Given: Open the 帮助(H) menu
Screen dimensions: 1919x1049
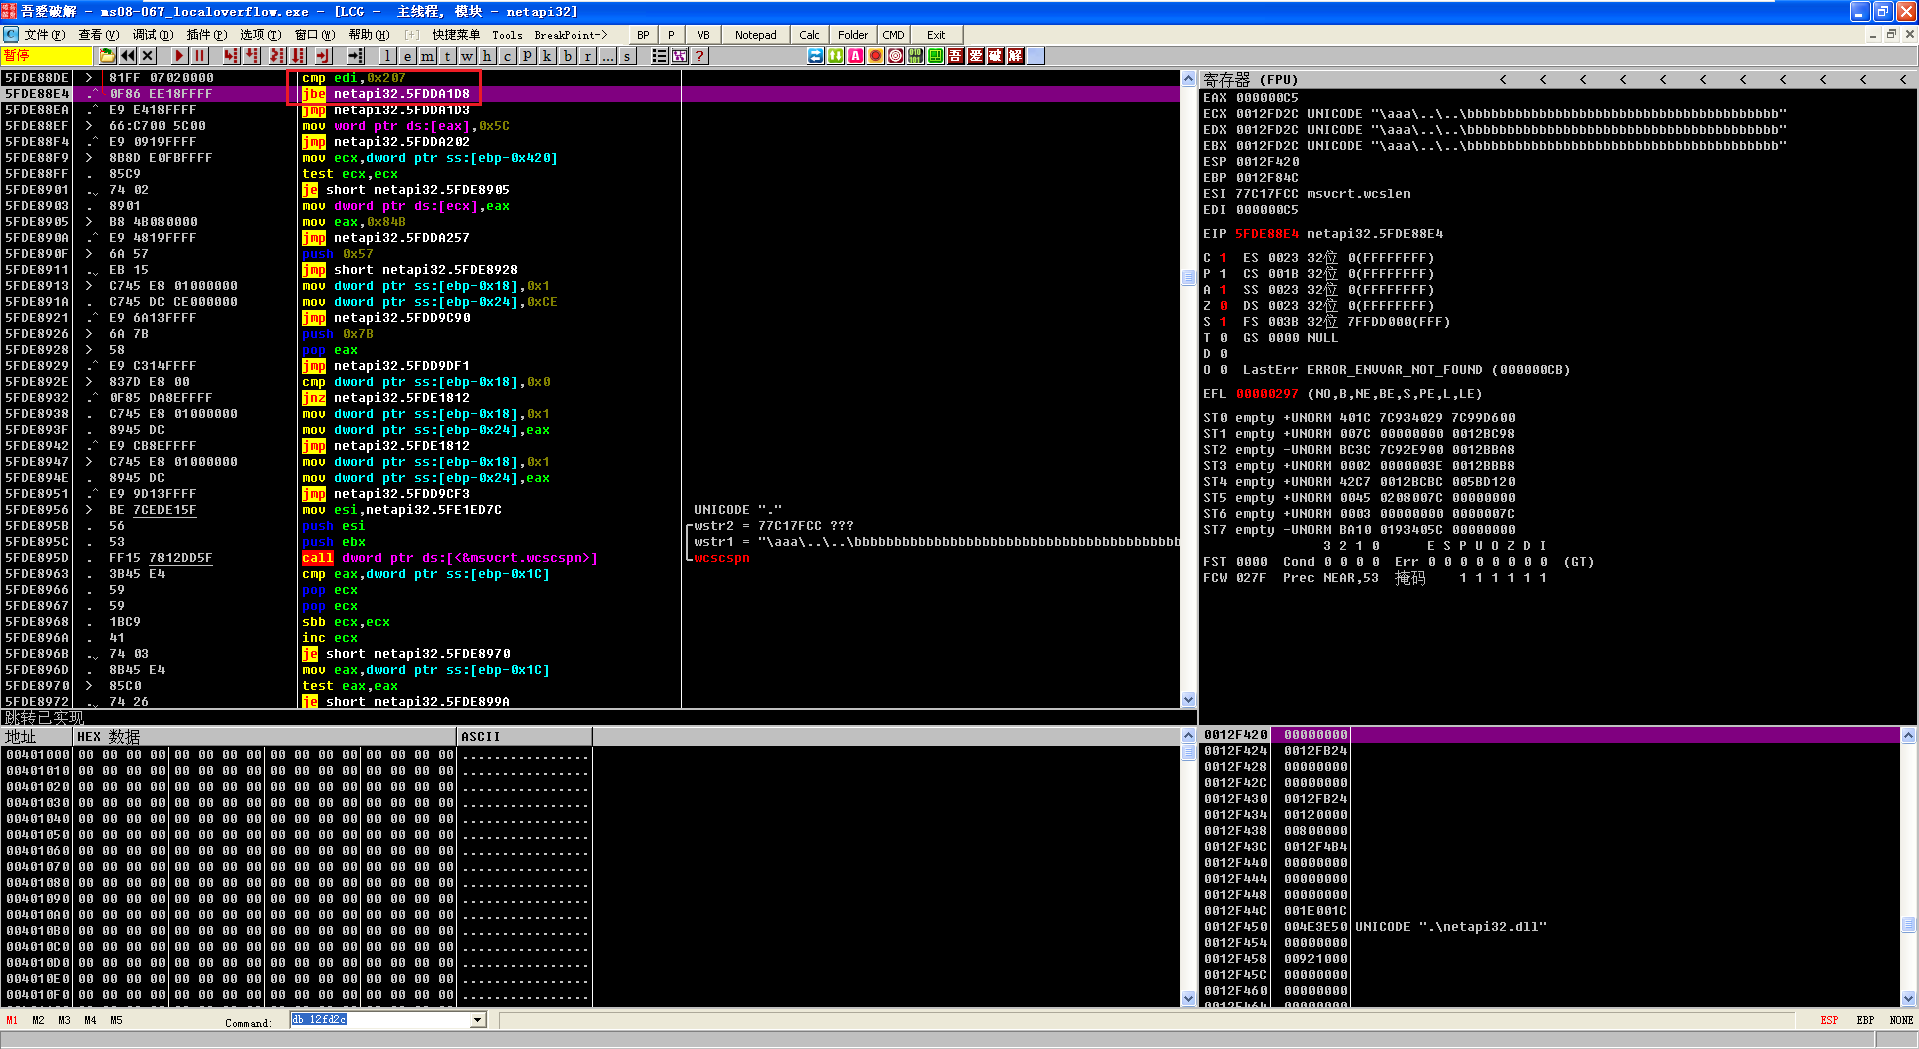Looking at the screenshot, I should point(368,35).
